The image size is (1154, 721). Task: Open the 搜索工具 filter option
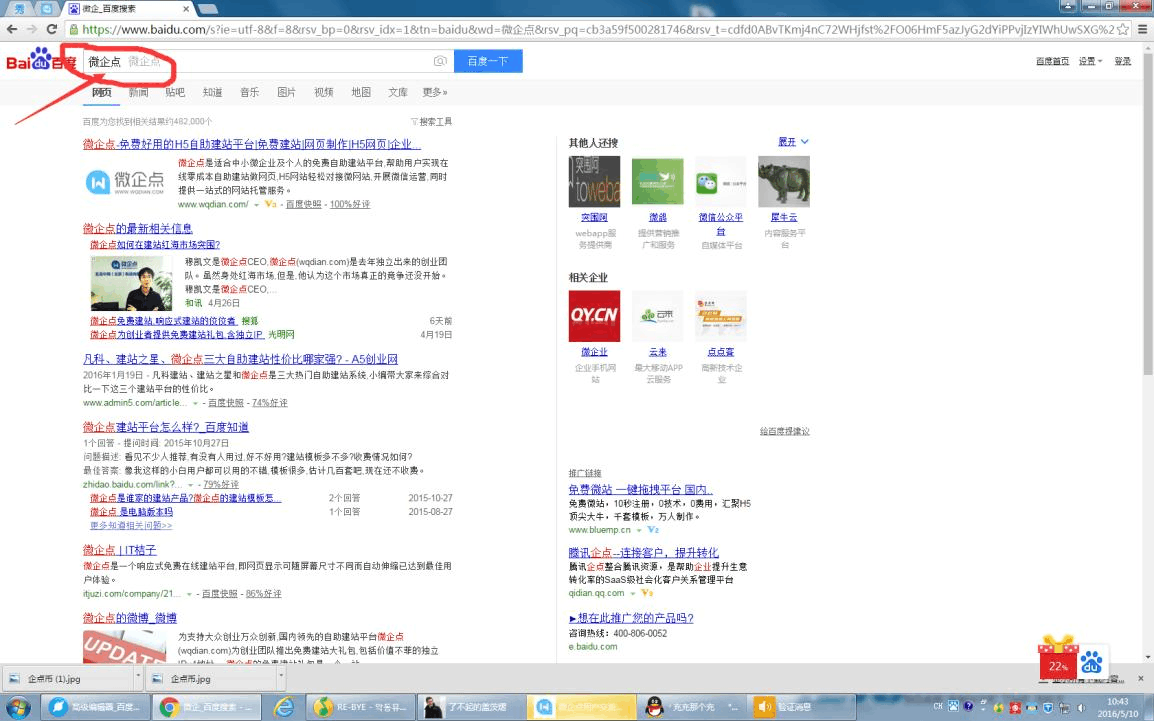click(x=431, y=122)
